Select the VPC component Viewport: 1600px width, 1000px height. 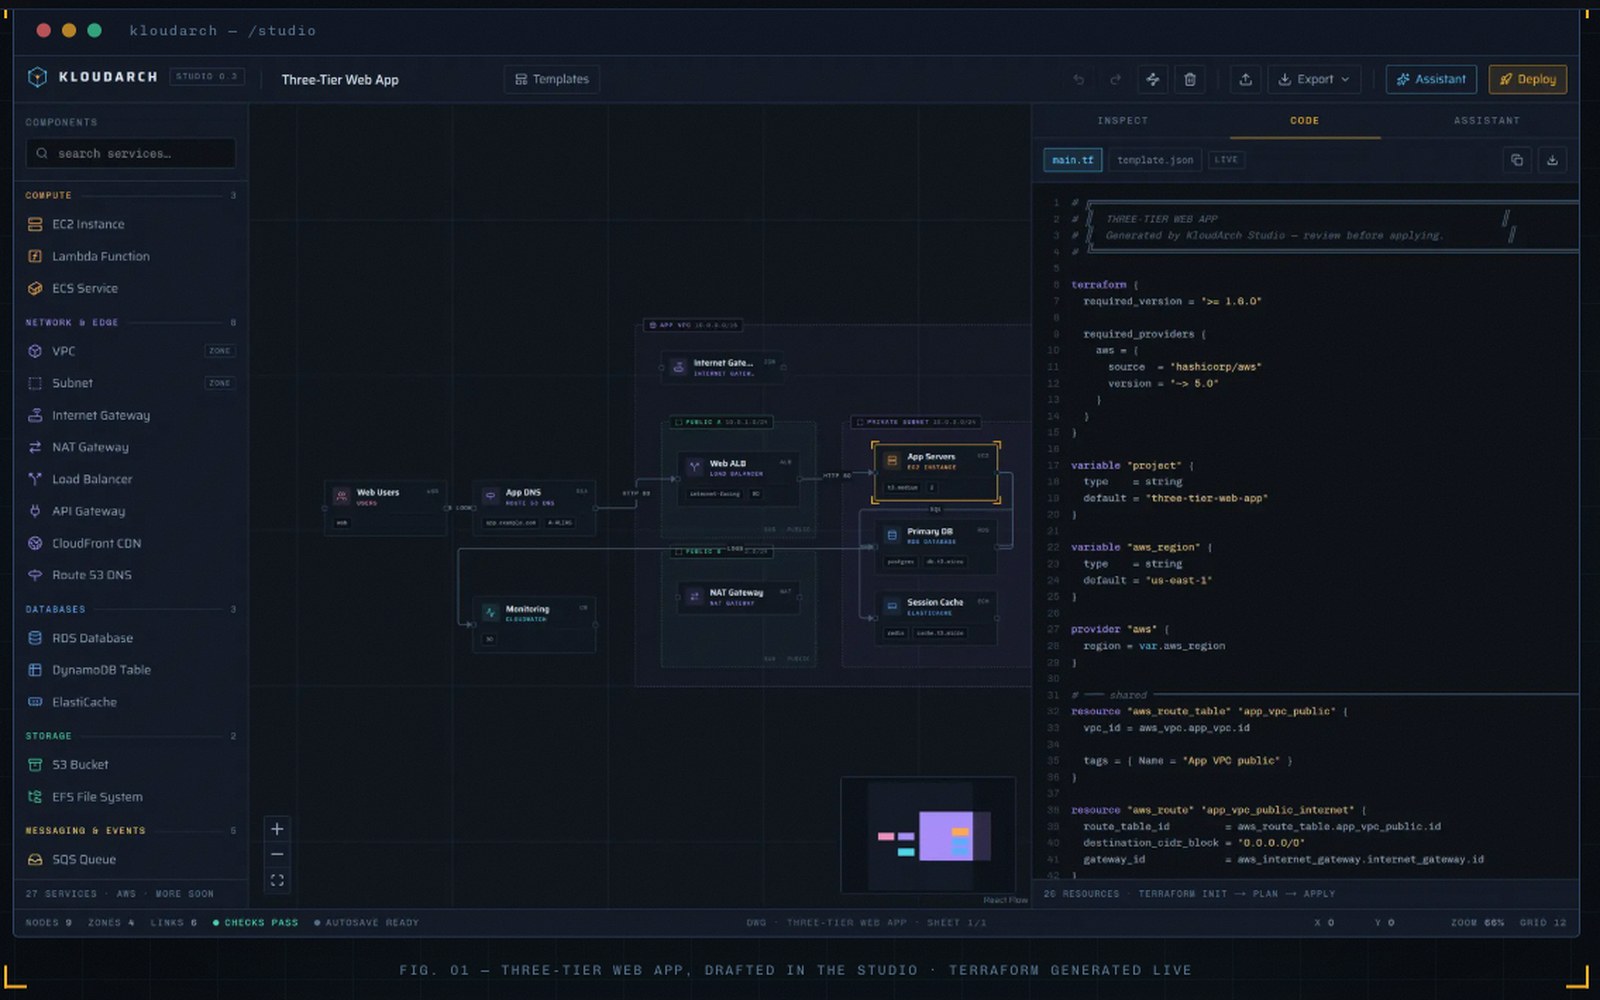point(131,351)
